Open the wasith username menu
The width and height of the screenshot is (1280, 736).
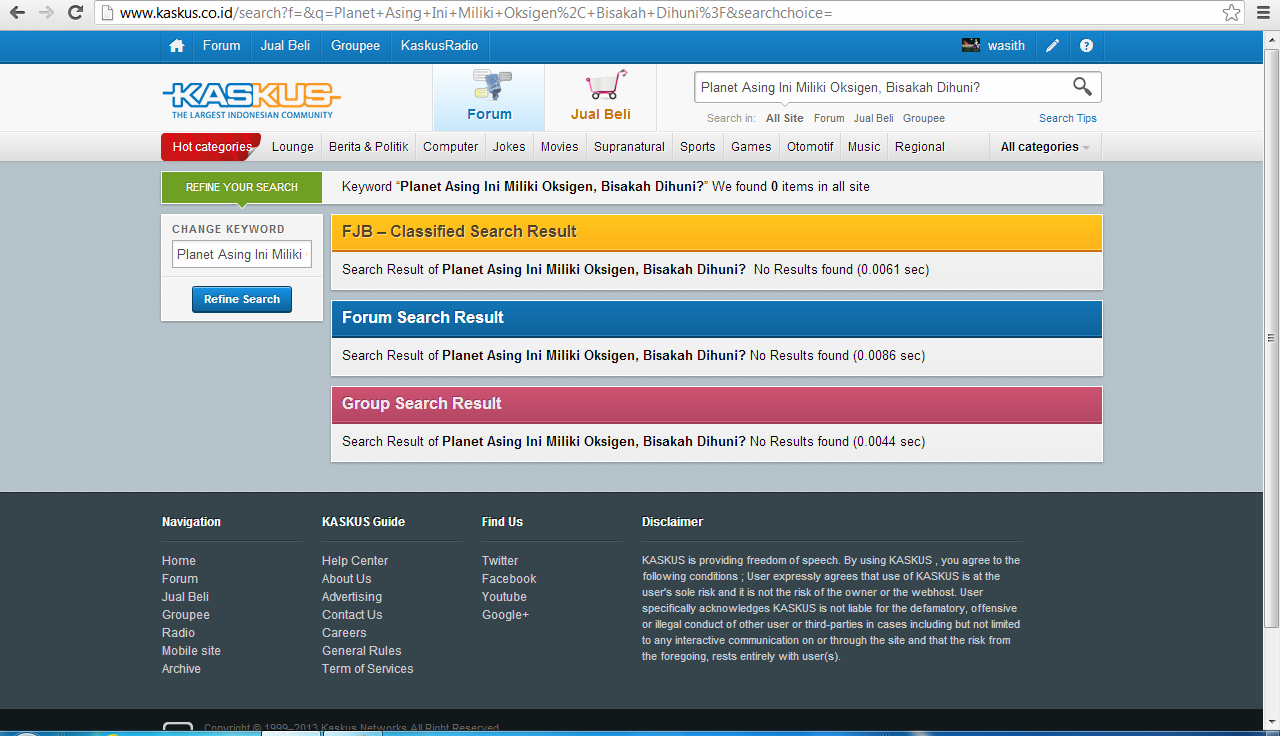coord(1006,46)
